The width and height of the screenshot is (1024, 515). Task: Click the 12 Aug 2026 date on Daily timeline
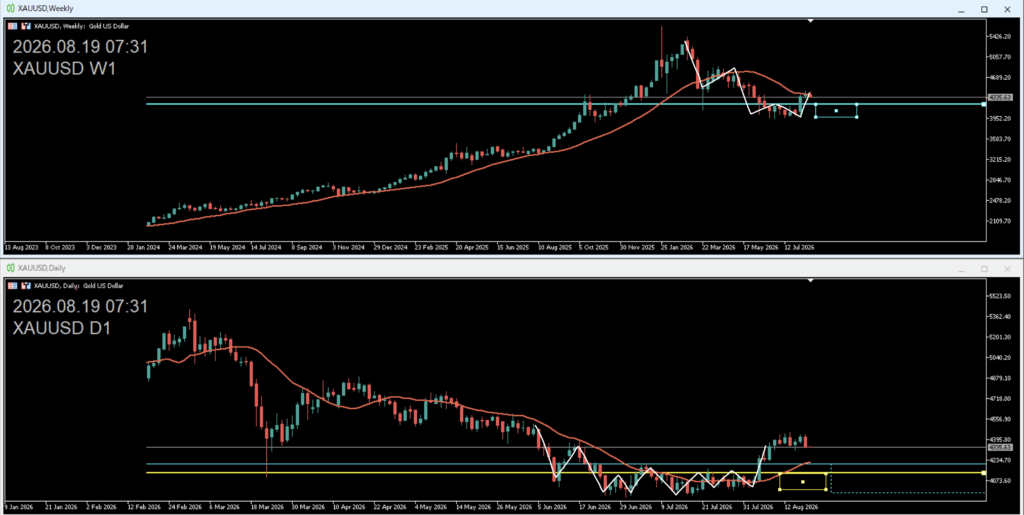click(802, 507)
